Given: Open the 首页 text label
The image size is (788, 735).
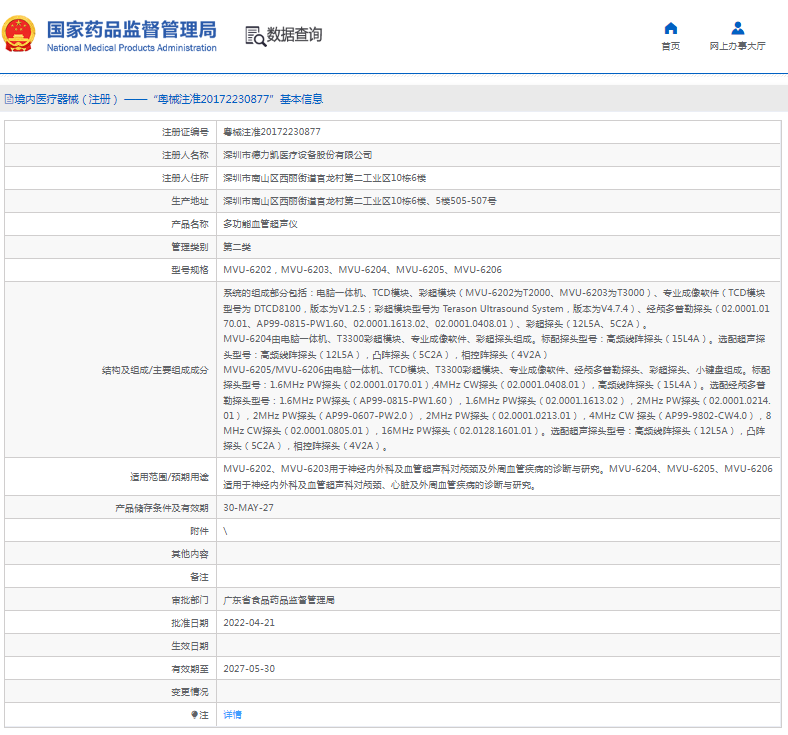Looking at the screenshot, I should pos(670,46).
